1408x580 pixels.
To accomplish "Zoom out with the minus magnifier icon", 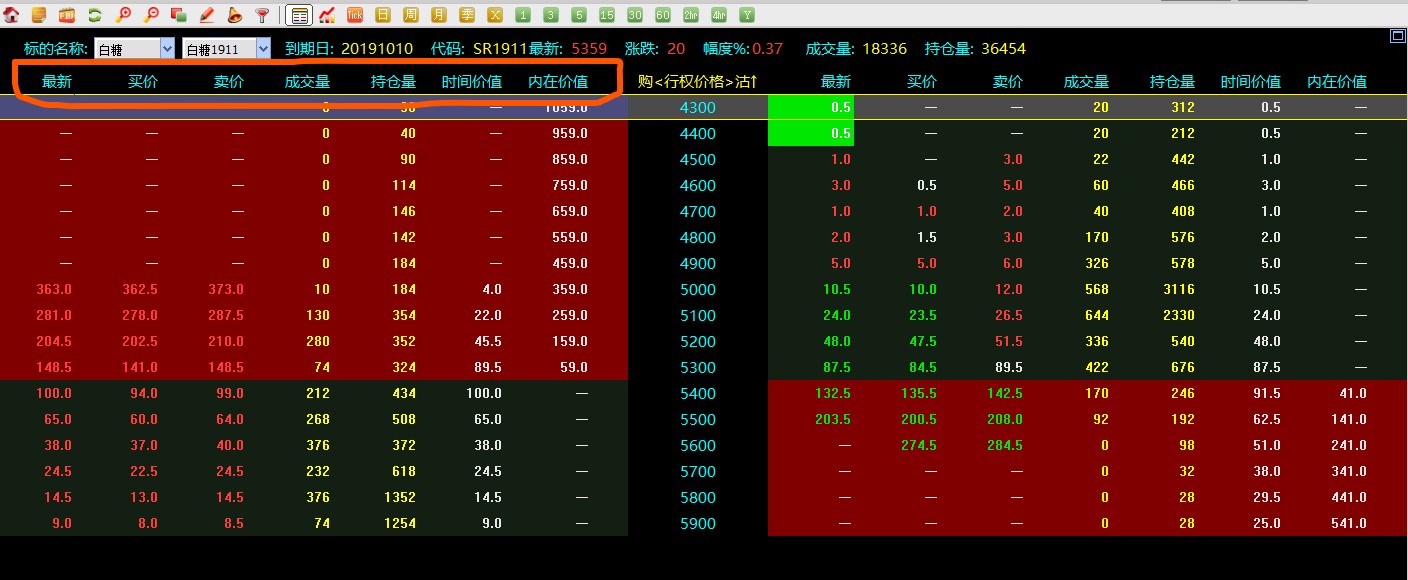I will 151,15.
